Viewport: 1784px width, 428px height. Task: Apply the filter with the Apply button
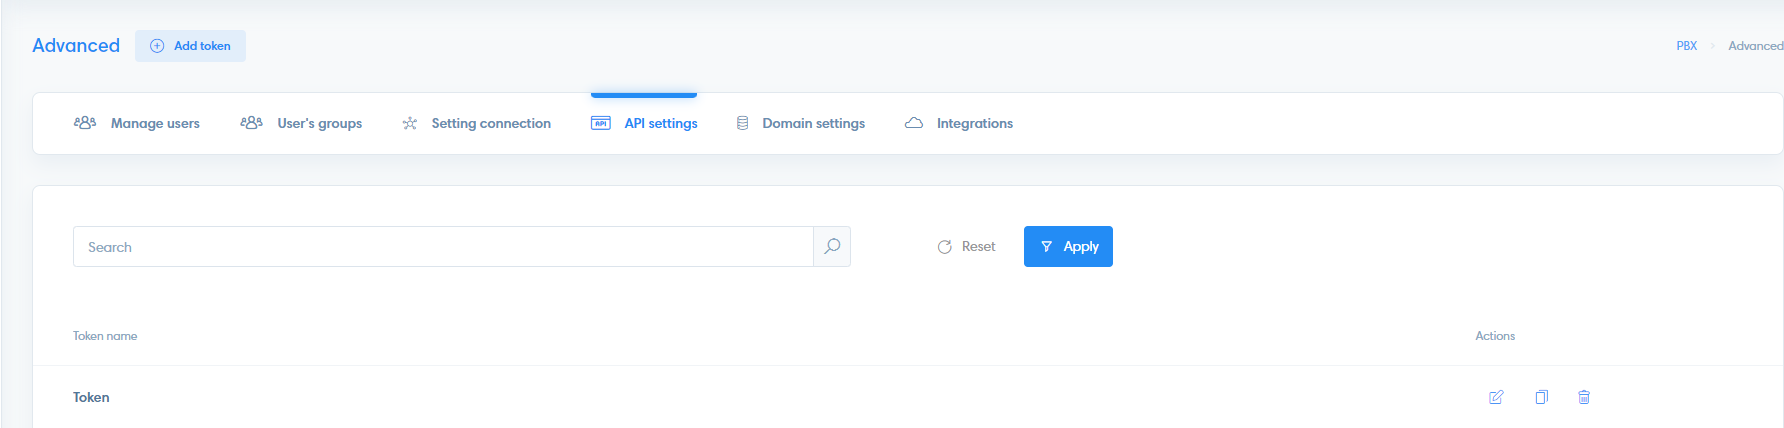tap(1068, 247)
